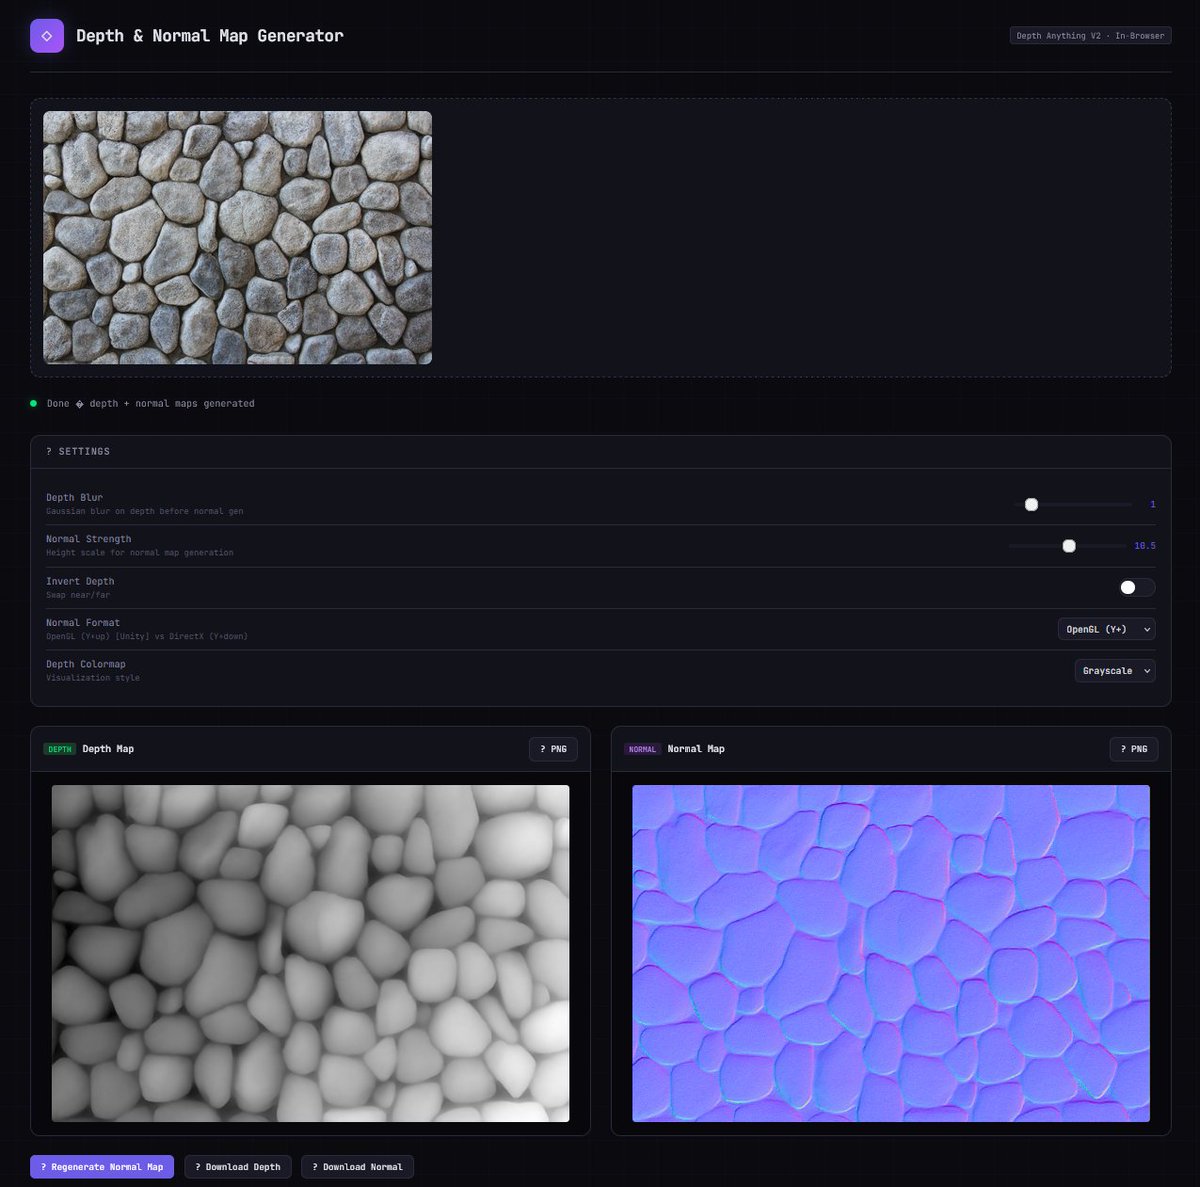The width and height of the screenshot is (1200, 1187).
Task: Click the Normal Format label
Action: (x=83, y=622)
